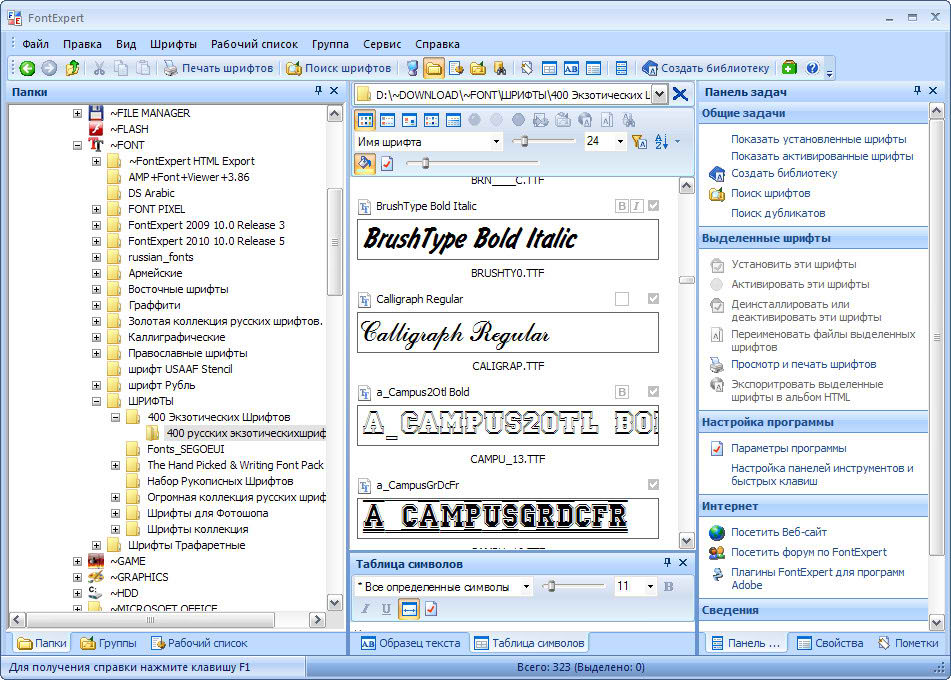This screenshot has height=680, width=951.
Task: Open the Имя шрифта dropdown
Action: click(x=496, y=141)
